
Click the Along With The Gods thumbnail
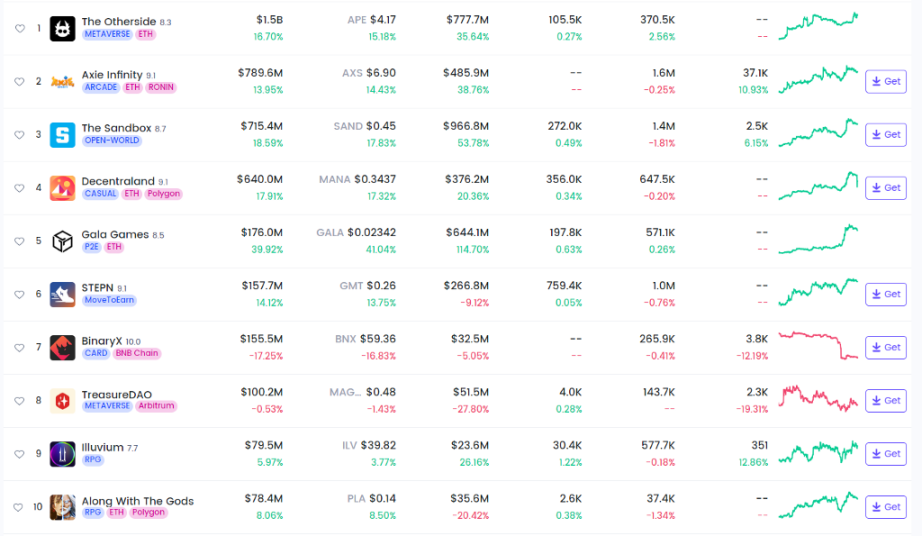(63, 507)
